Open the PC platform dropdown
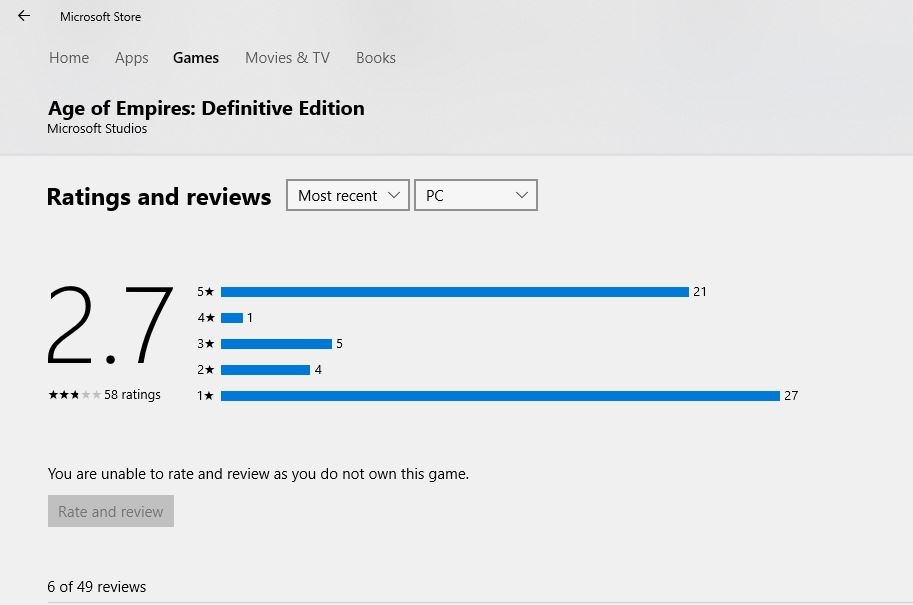Image resolution: width=913 pixels, height=605 pixels. coord(476,195)
